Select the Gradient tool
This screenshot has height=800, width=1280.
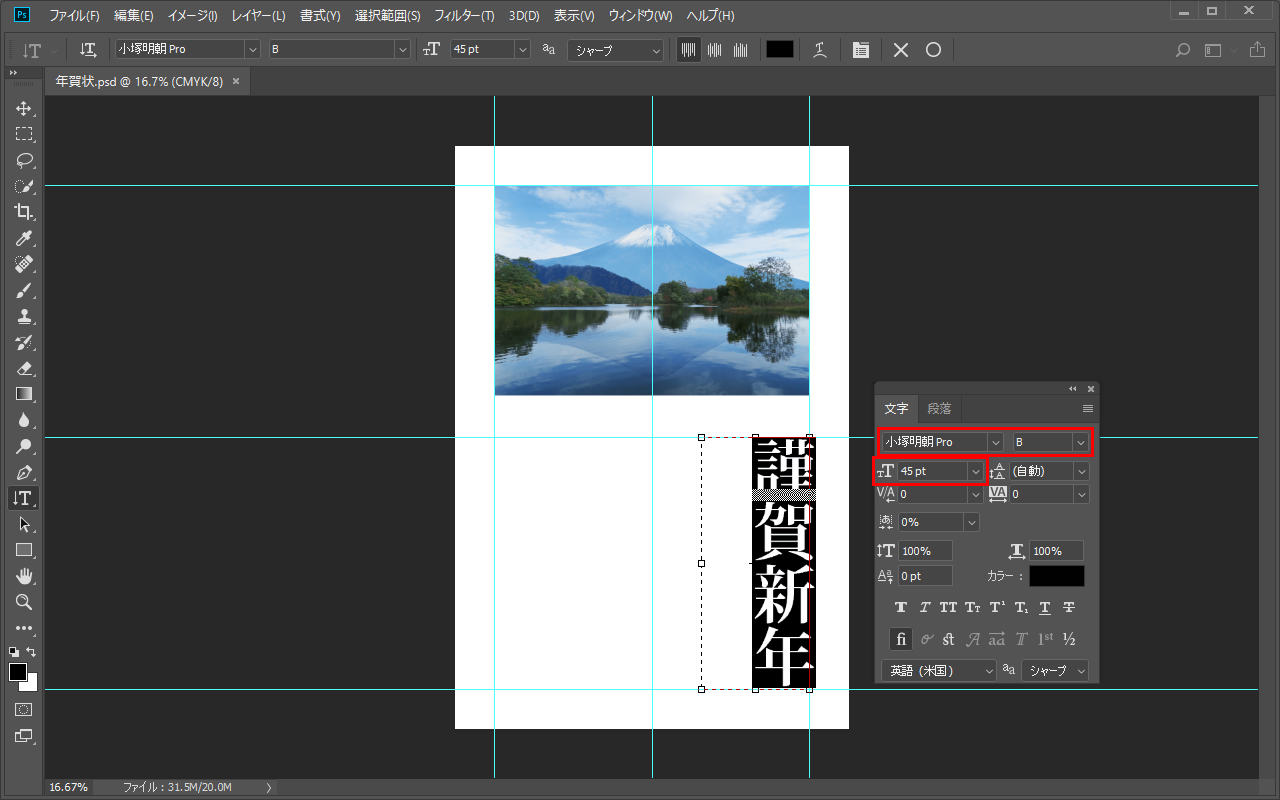coord(24,394)
